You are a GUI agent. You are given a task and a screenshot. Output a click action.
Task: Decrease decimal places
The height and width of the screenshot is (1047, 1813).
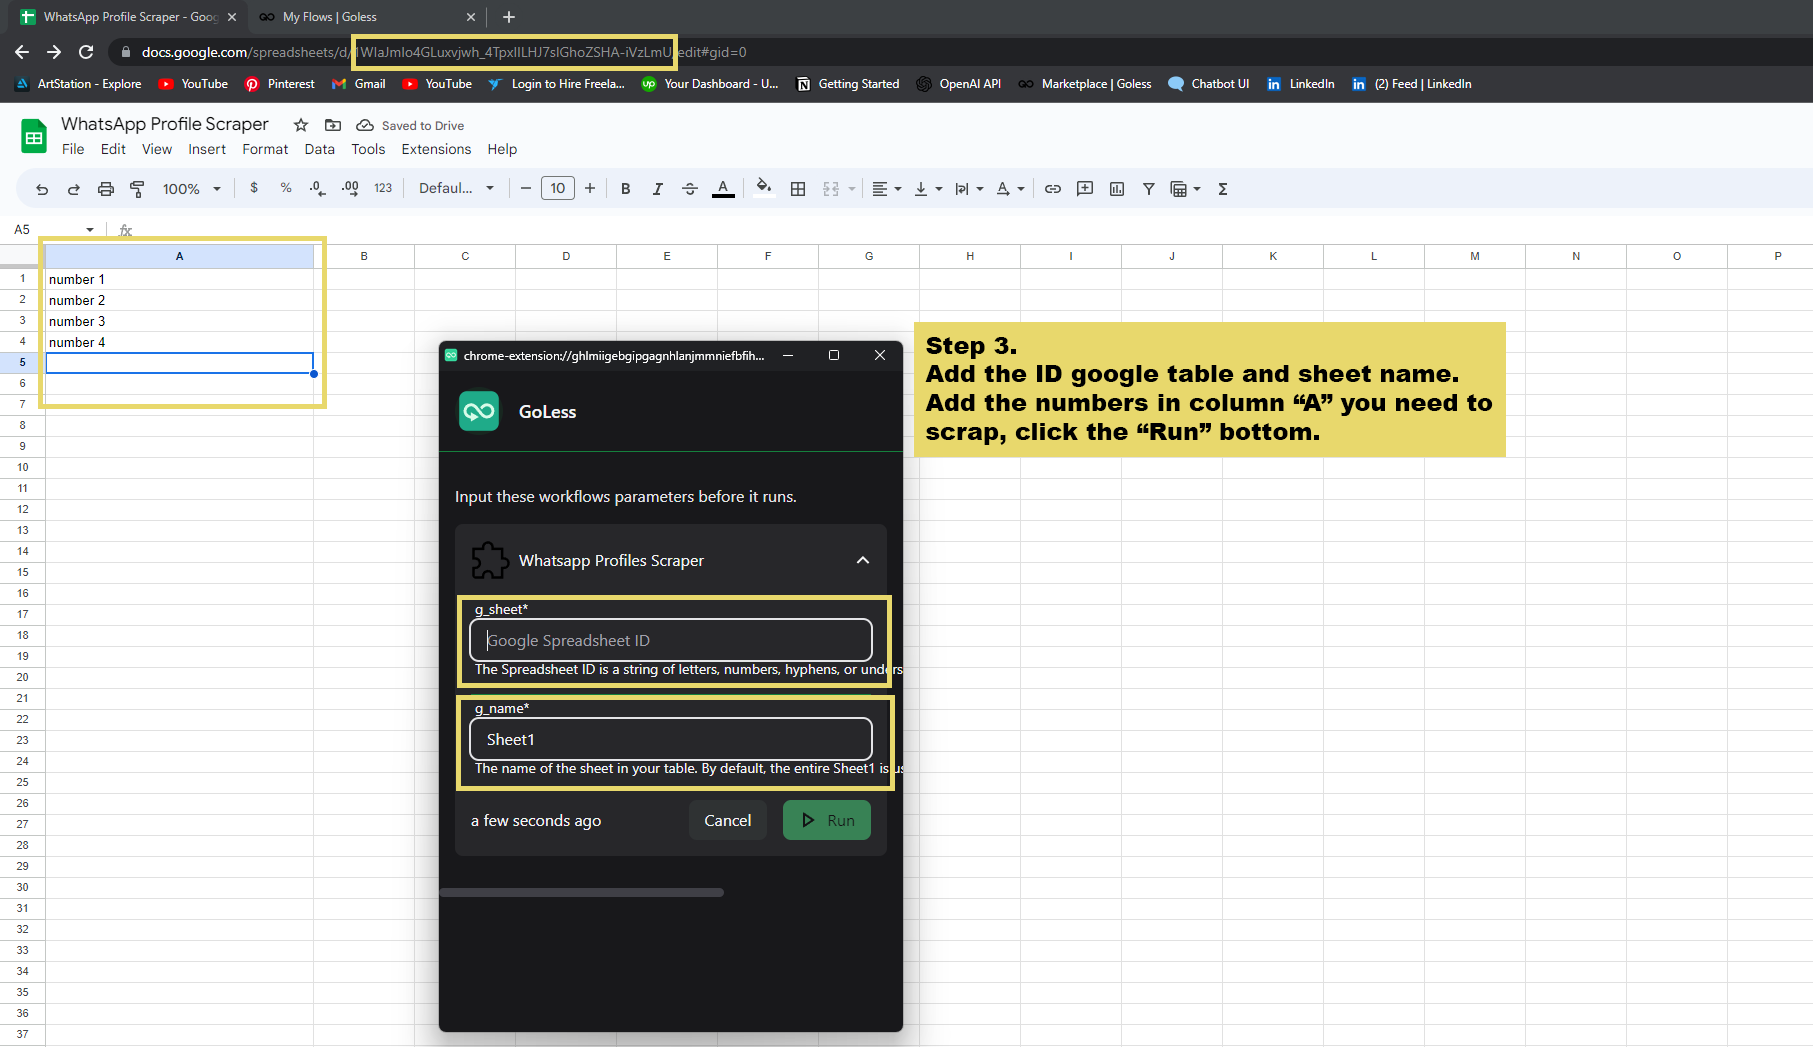[x=317, y=188]
